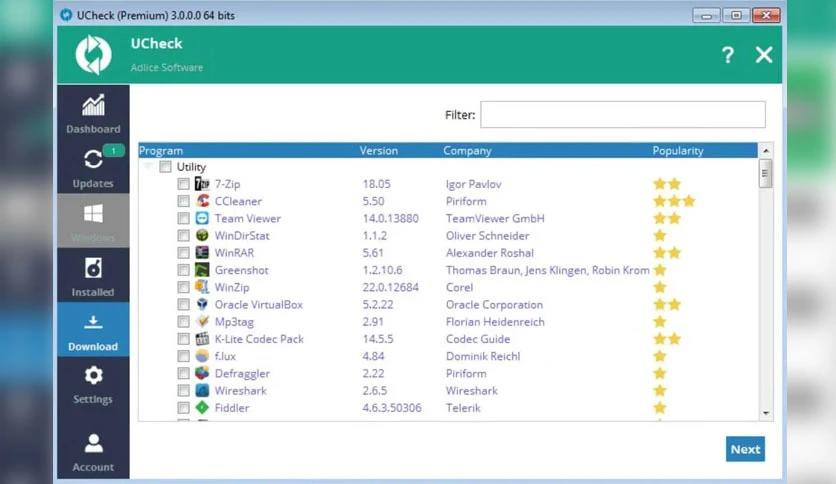Image resolution: width=836 pixels, height=484 pixels.
Task: Select the Team Viewer checkbox
Action: click(x=183, y=219)
